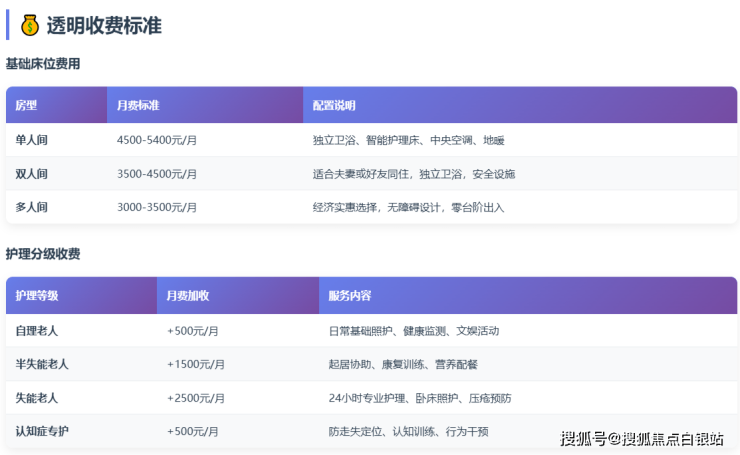Screen dimensions: 740x455
Task: Click the 配置说明 column header
Action: coord(334,105)
